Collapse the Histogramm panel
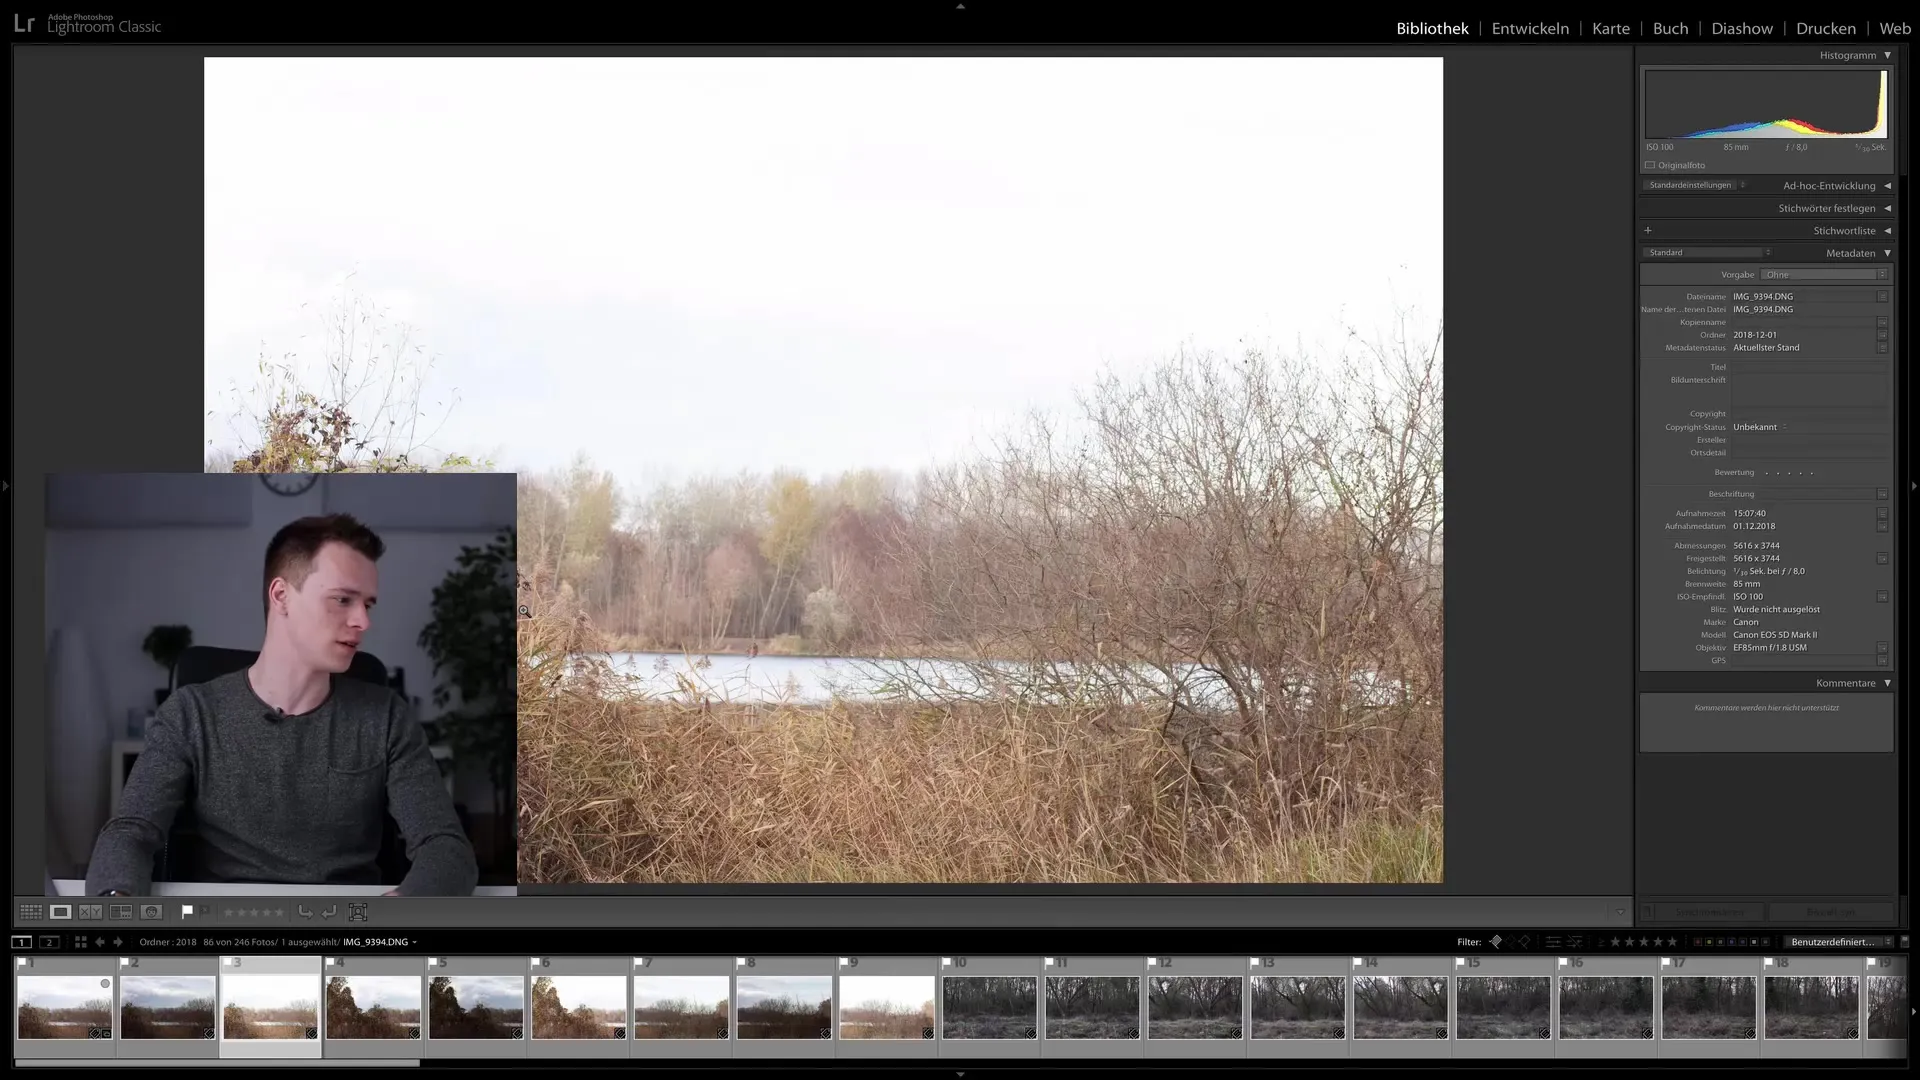 tap(1888, 55)
